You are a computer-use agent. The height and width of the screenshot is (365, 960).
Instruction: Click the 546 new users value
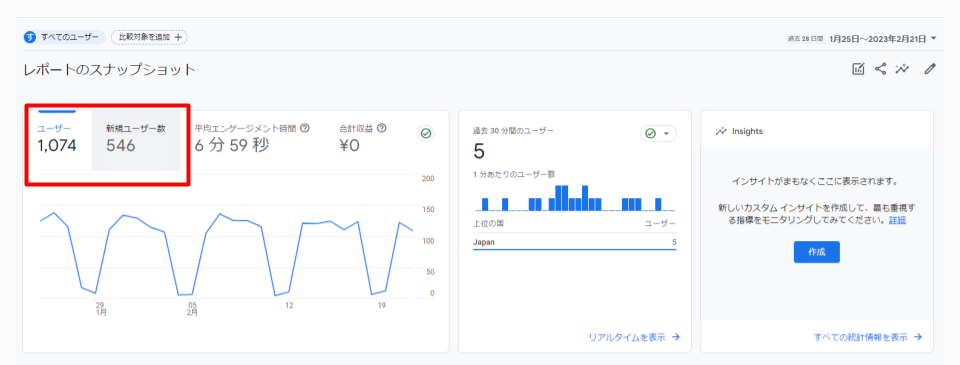tap(121, 146)
